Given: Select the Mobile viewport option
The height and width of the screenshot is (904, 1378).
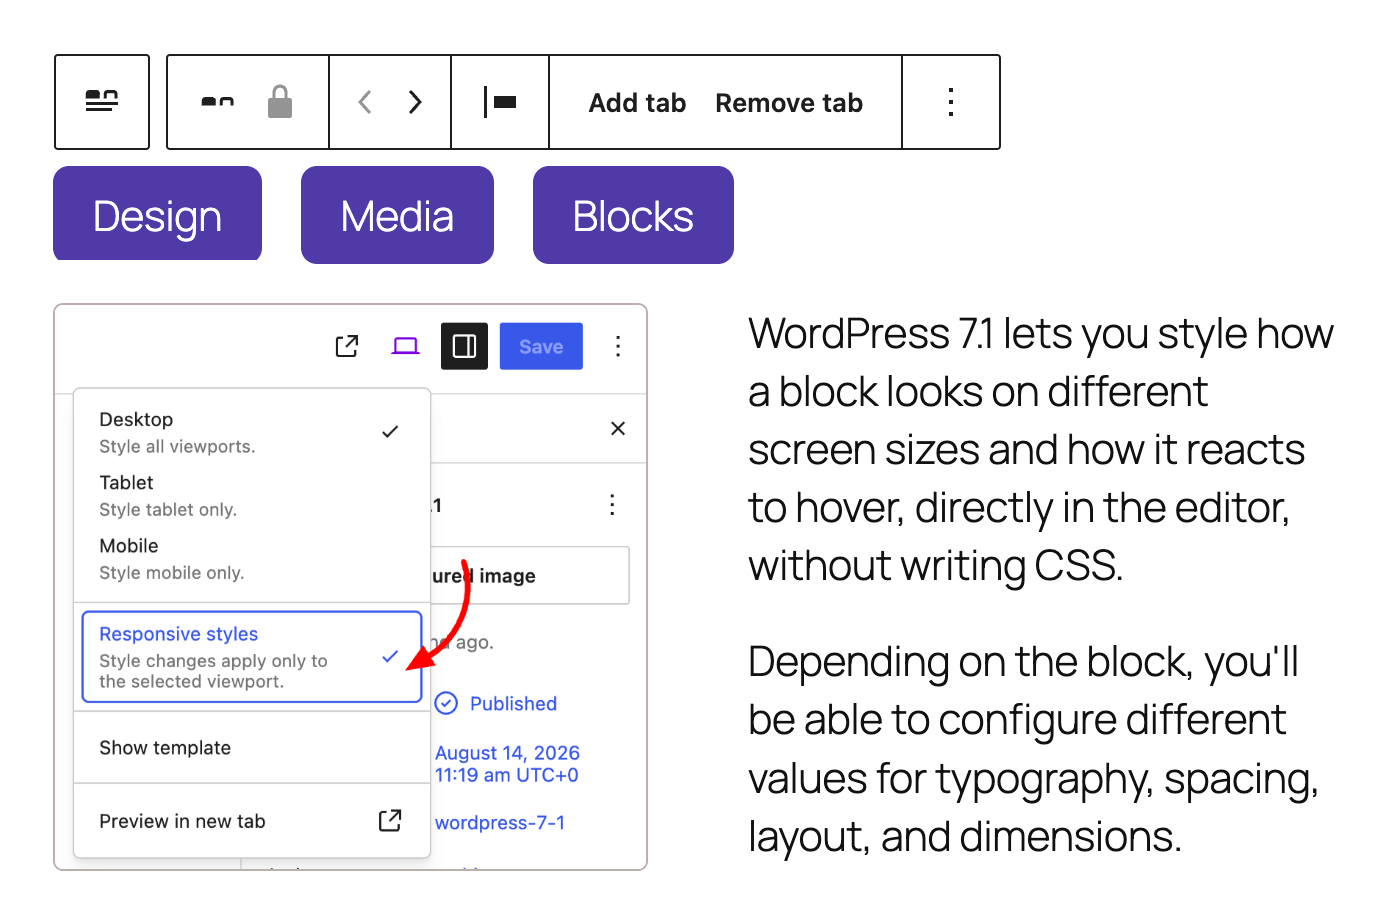Looking at the screenshot, I should coord(252,558).
